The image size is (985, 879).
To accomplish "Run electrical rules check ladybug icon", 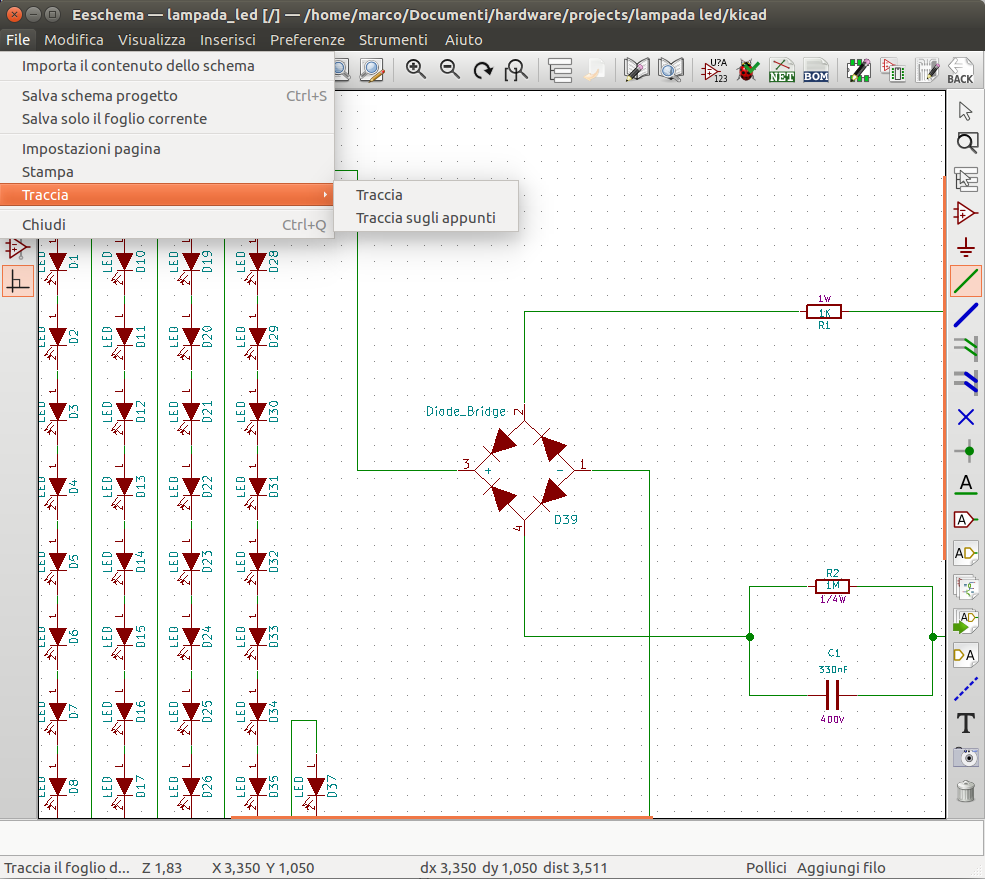I will tap(748, 70).
